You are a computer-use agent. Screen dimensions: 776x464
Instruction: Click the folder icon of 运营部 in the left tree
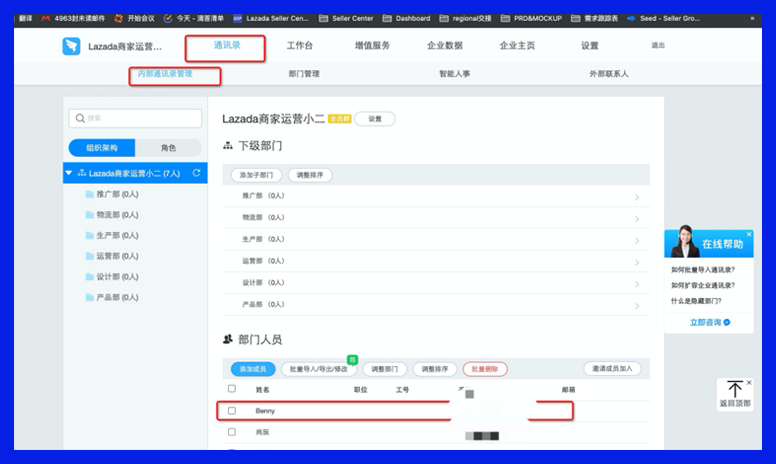click(x=90, y=256)
